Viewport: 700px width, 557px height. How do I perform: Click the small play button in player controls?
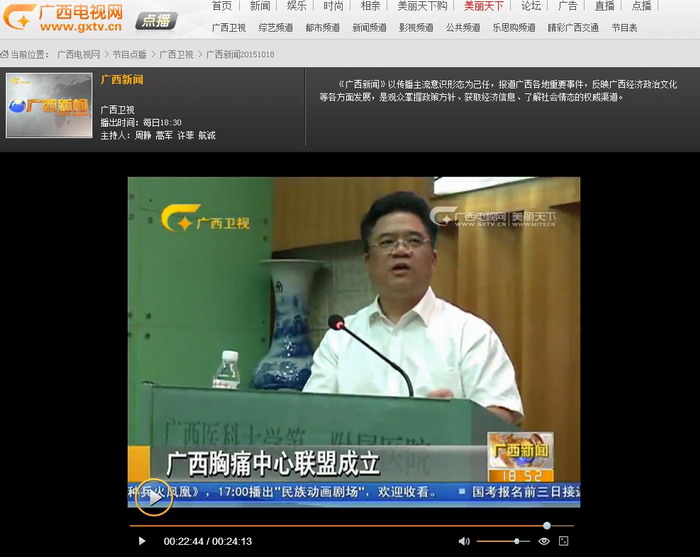(x=141, y=541)
